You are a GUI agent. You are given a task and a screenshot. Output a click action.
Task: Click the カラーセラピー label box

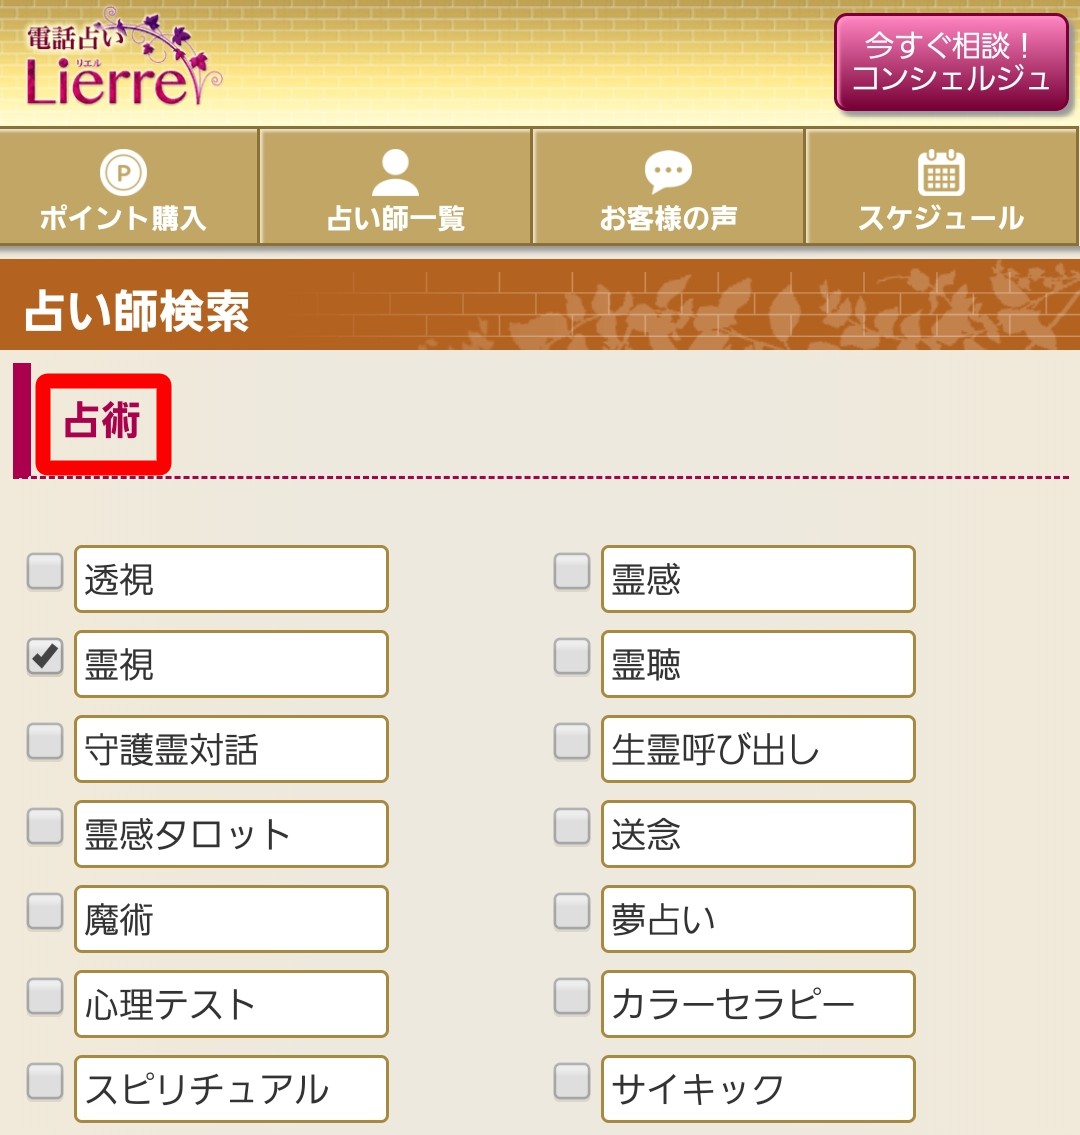click(x=758, y=1004)
